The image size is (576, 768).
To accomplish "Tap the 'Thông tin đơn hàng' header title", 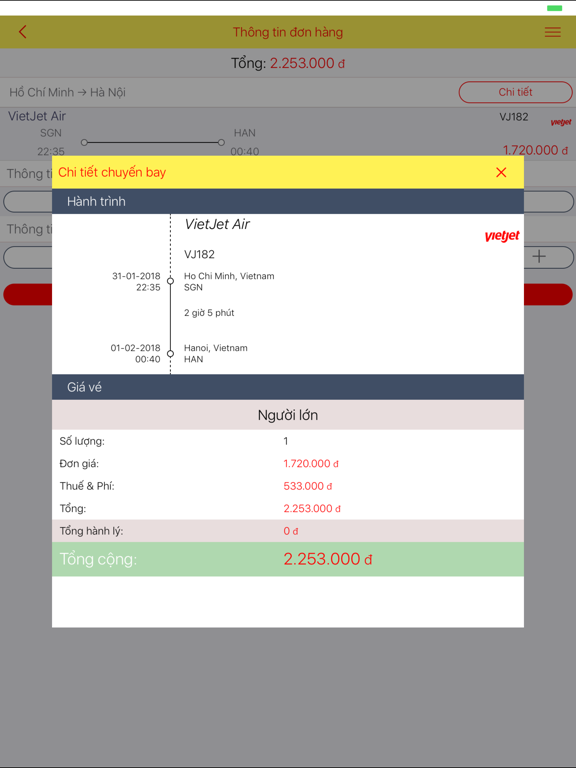I will pos(288,32).
